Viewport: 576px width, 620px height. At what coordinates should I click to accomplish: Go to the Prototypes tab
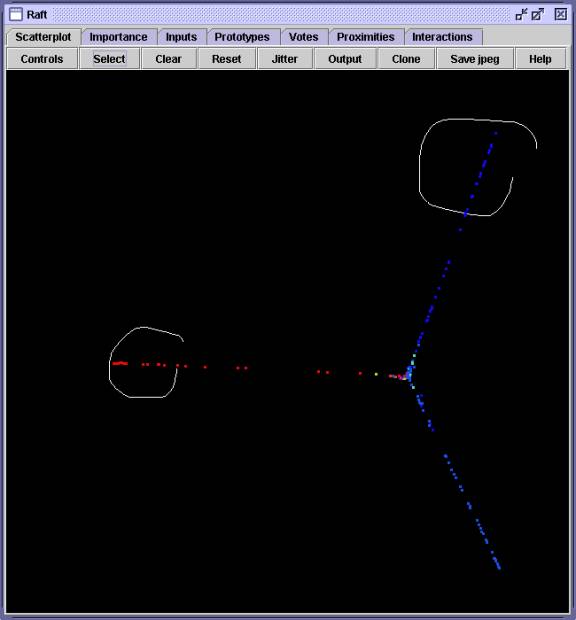click(242, 37)
